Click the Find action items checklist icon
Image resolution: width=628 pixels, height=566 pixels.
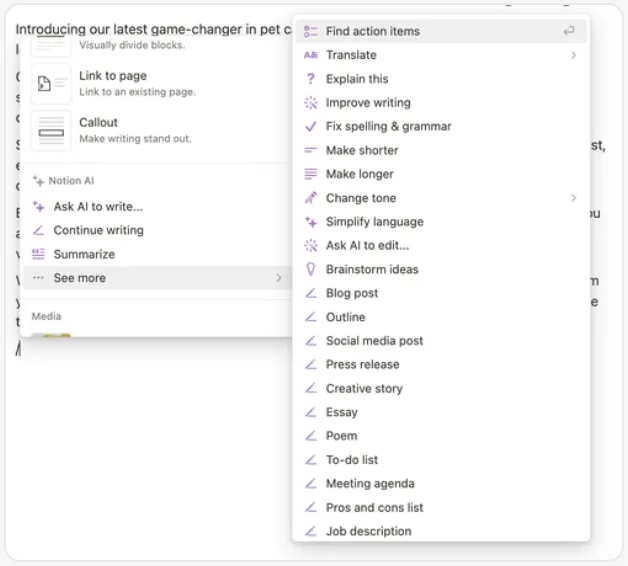tap(310, 31)
